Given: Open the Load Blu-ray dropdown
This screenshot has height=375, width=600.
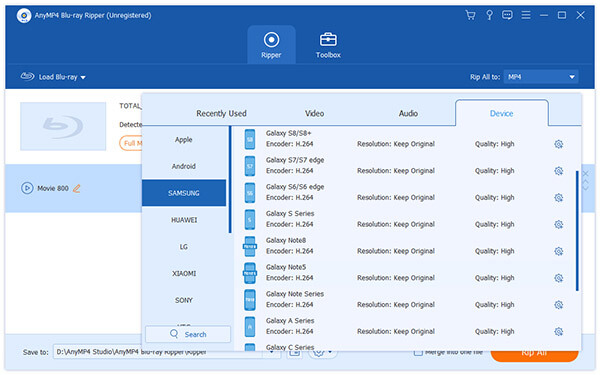Looking at the screenshot, I should click(x=53, y=77).
